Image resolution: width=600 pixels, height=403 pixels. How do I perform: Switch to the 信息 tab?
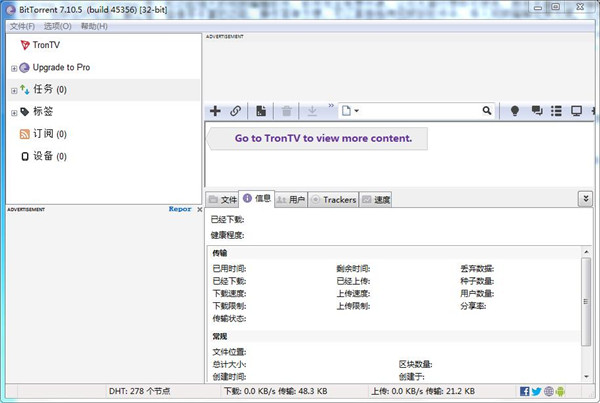pos(257,198)
